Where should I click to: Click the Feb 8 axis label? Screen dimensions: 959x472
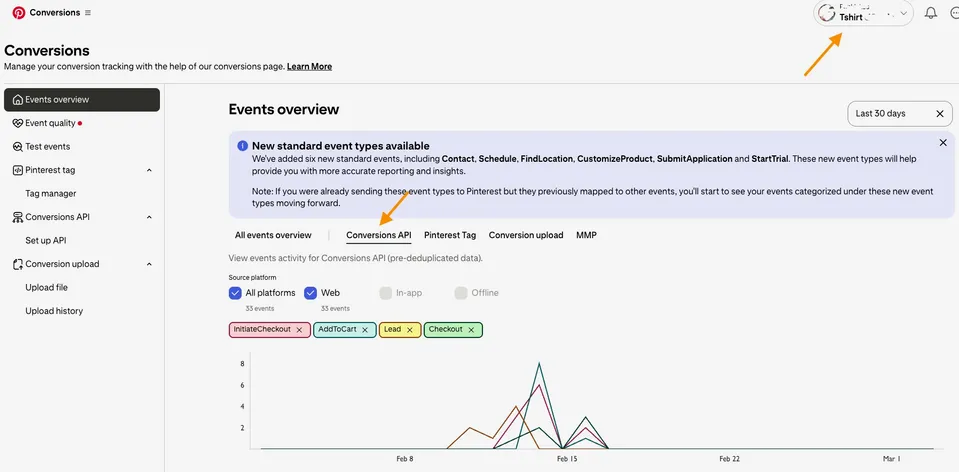(405, 459)
